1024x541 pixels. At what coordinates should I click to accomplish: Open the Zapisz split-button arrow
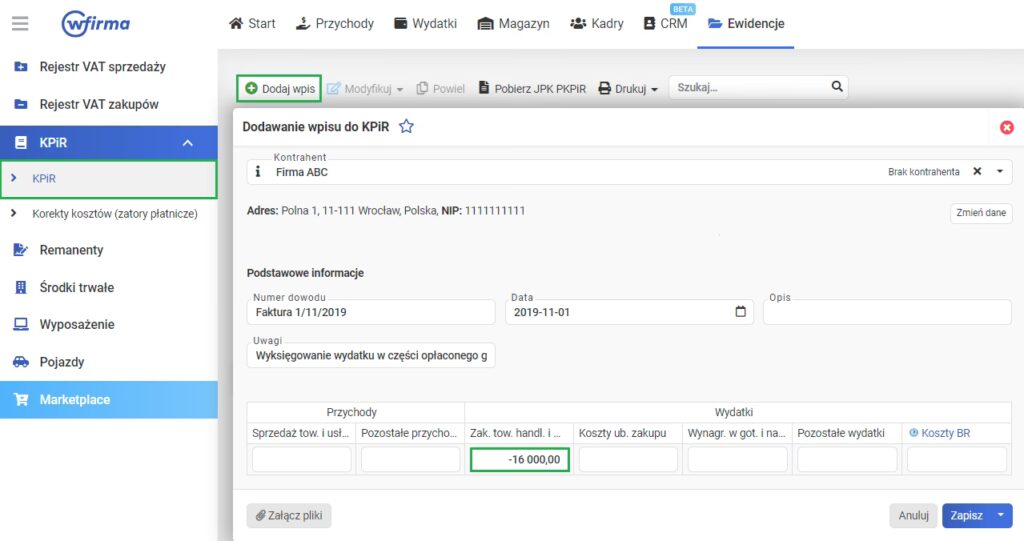pos(1001,515)
